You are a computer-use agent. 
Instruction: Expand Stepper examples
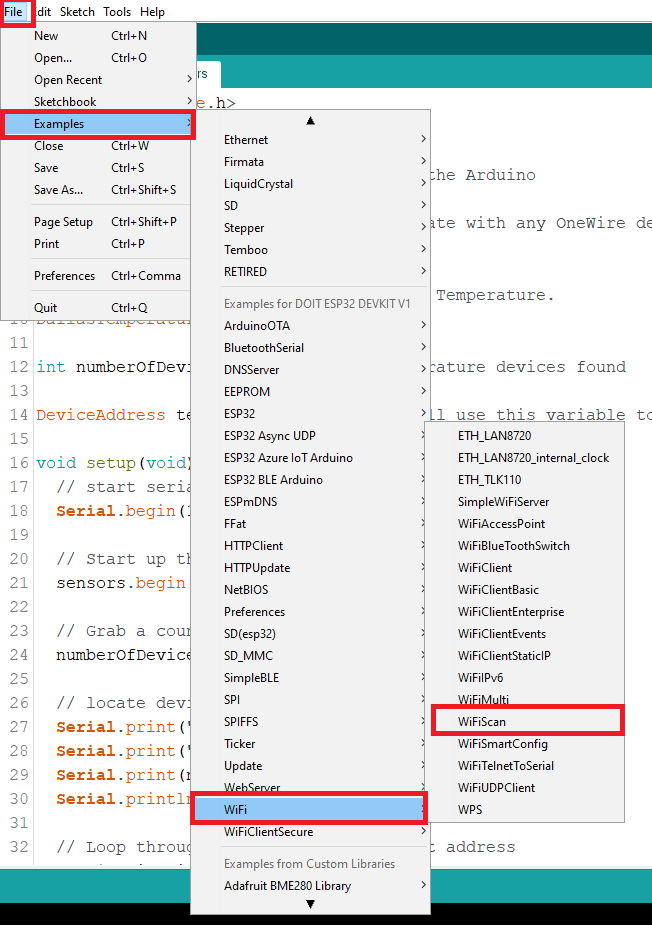[310, 228]
